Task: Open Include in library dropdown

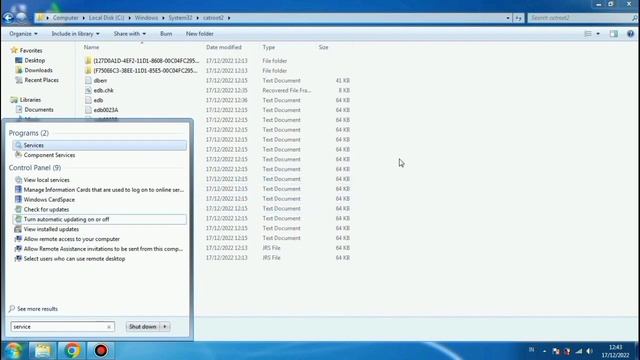Action: (75, 34)
